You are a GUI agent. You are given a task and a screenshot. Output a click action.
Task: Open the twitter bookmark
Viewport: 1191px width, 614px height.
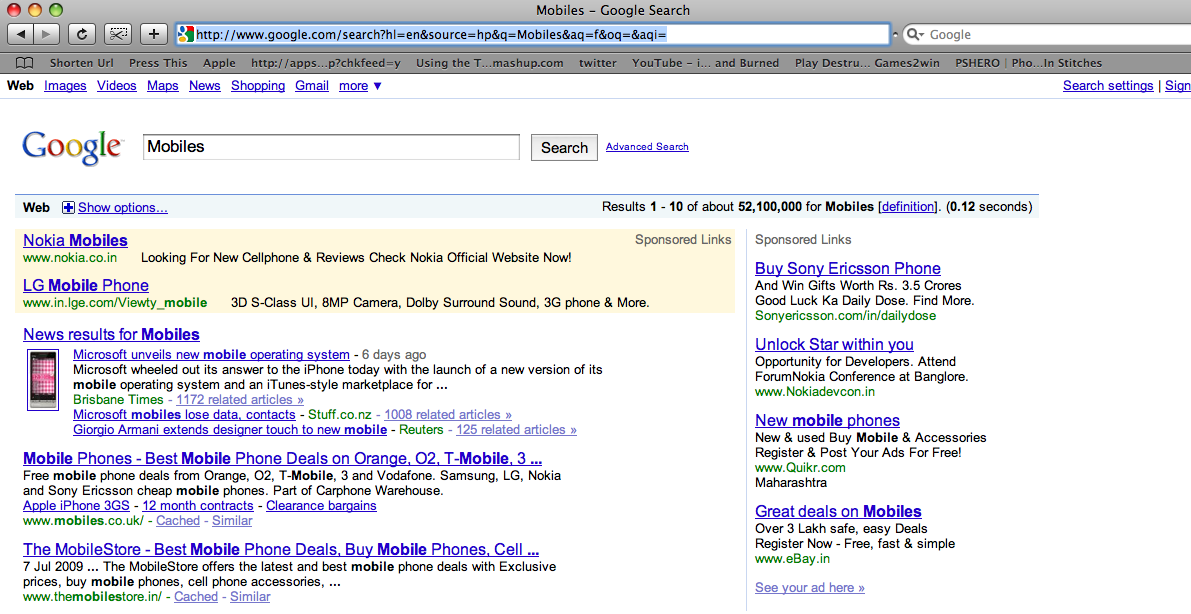pyautogui.click(x=598, y=63)
